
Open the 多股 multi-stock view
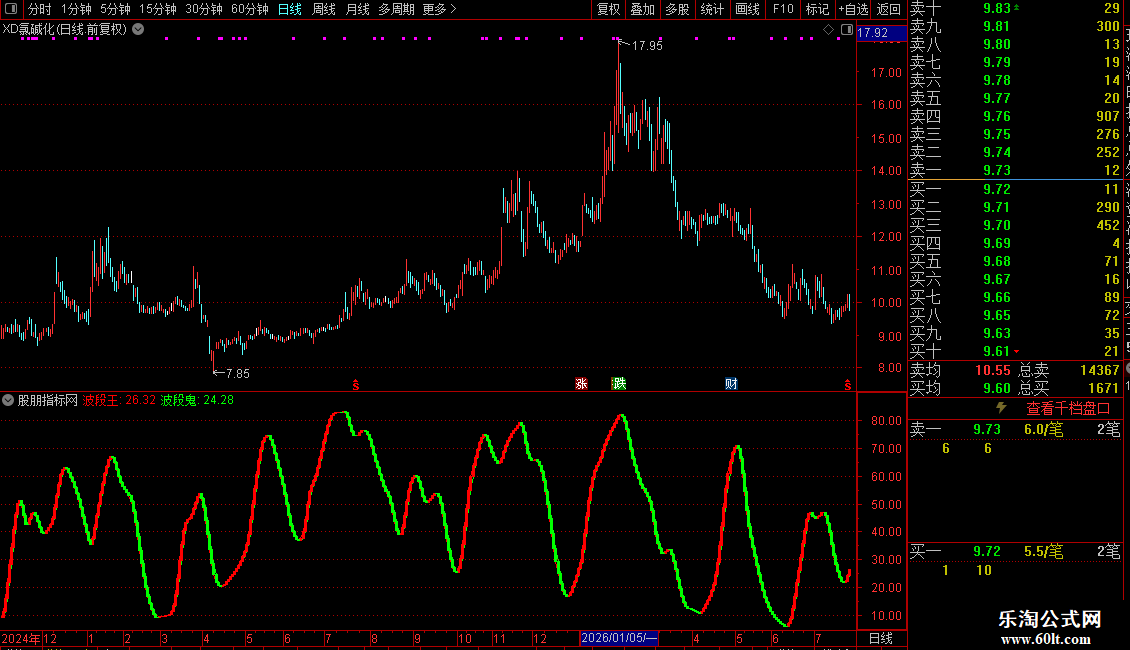pyautogui.click(x=677, y=9)
